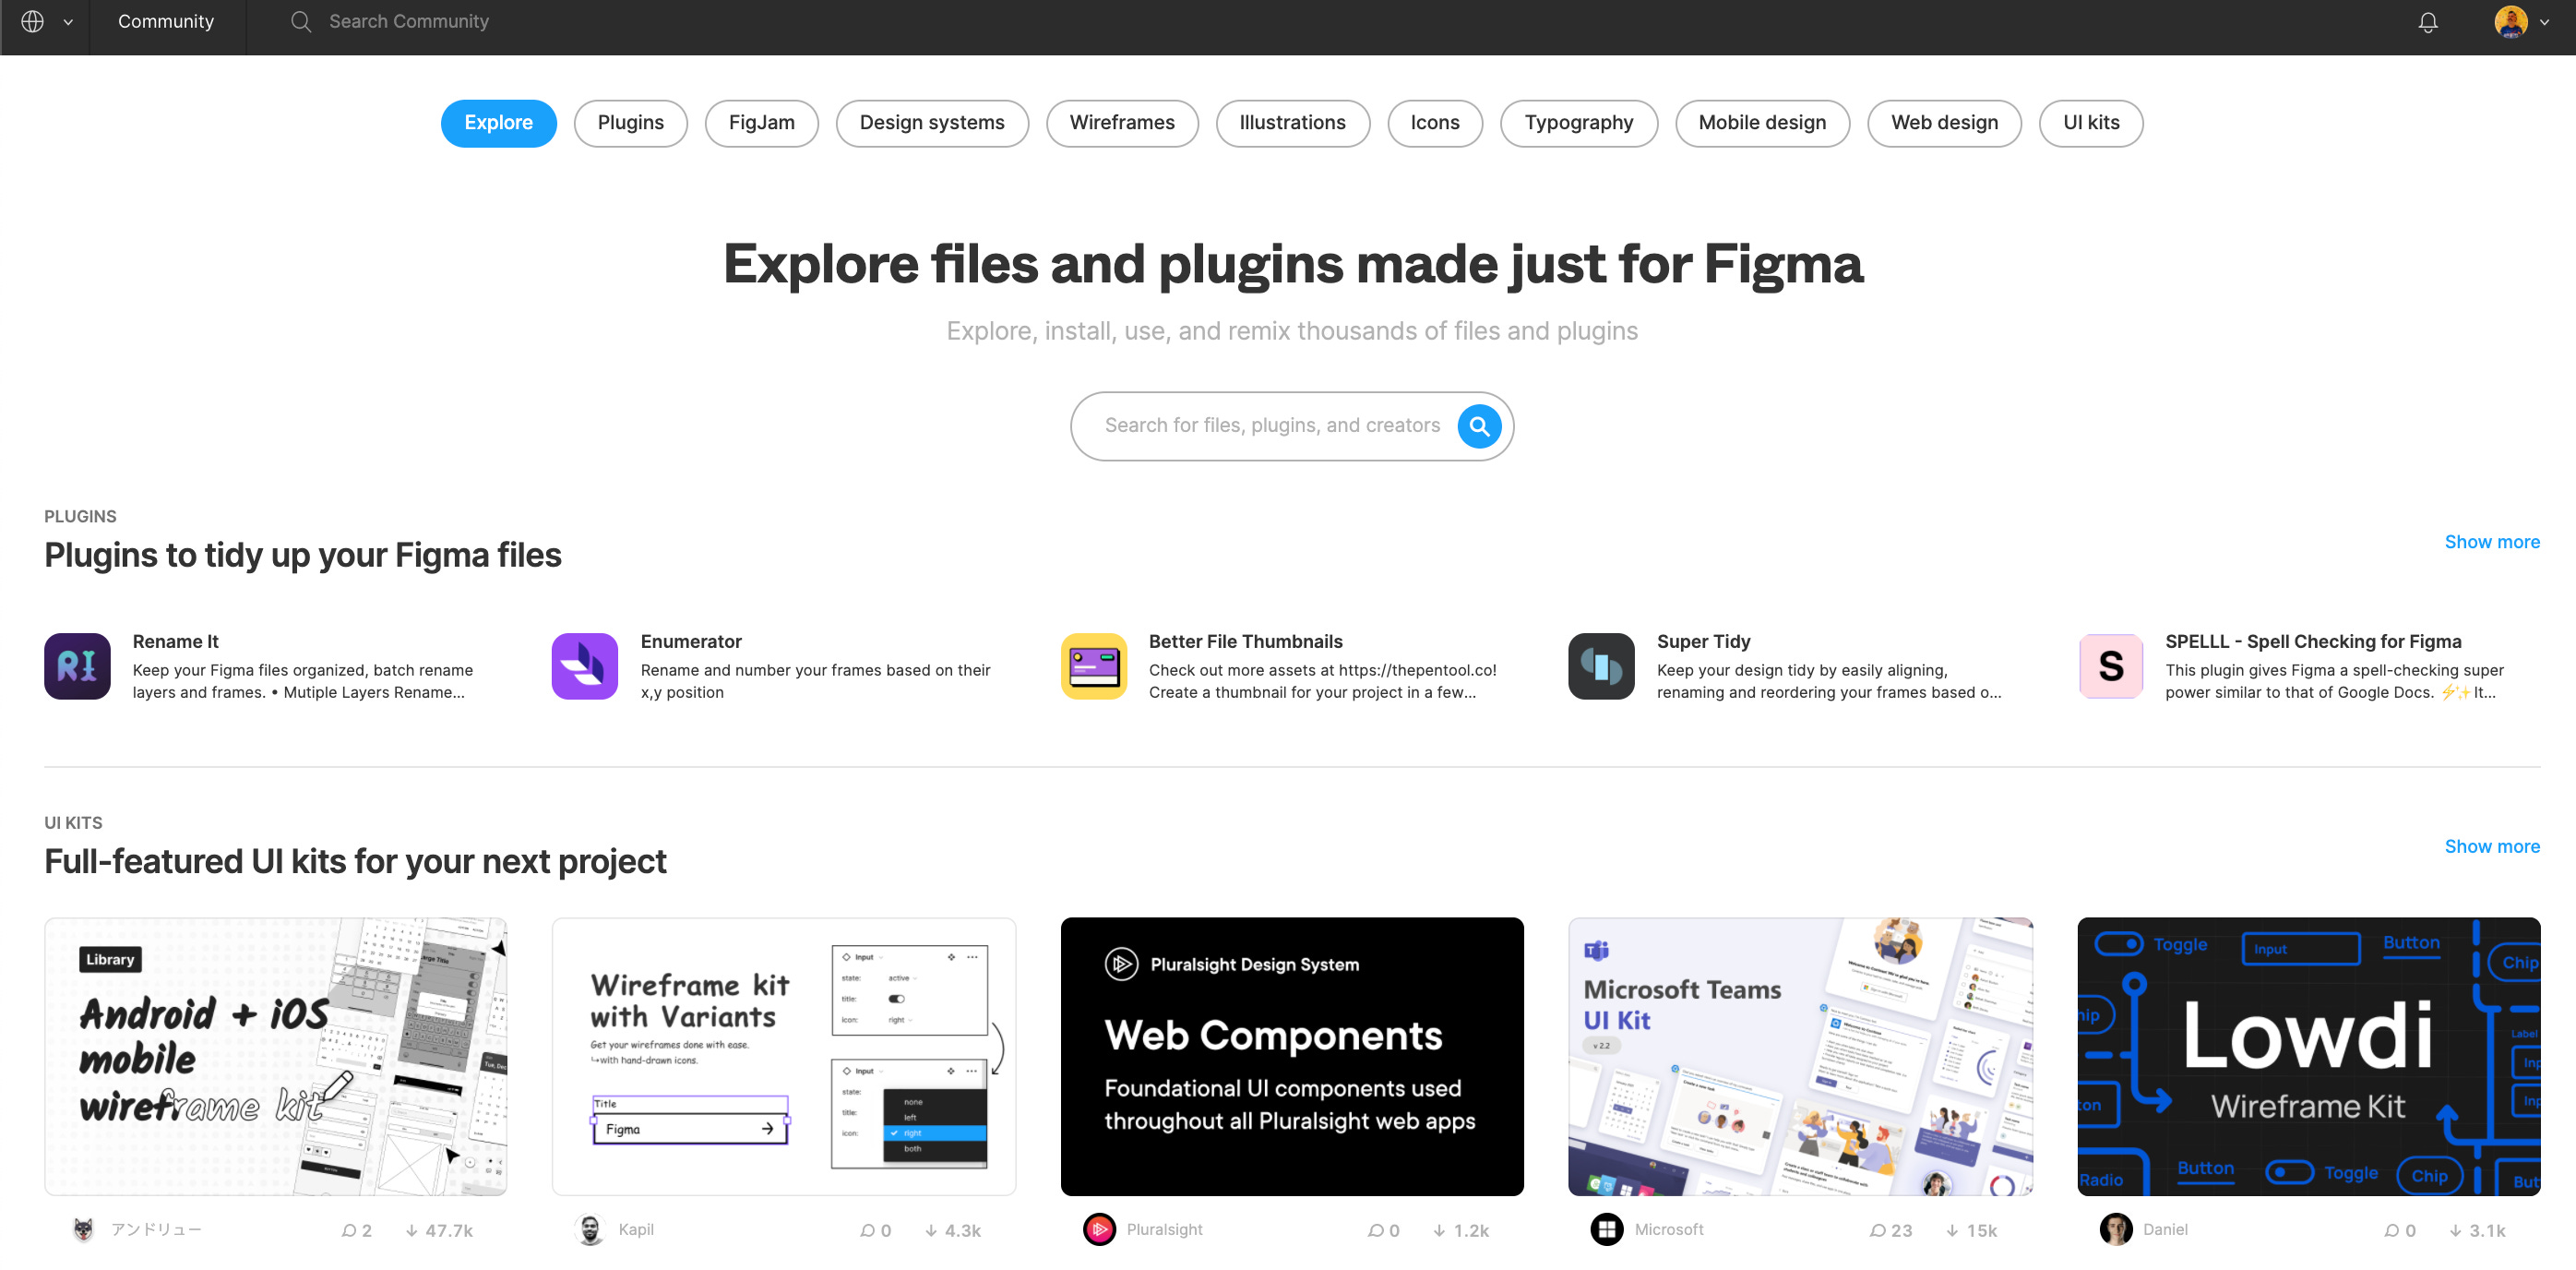Click the アンドリュー author avatar

[84, 1230]
